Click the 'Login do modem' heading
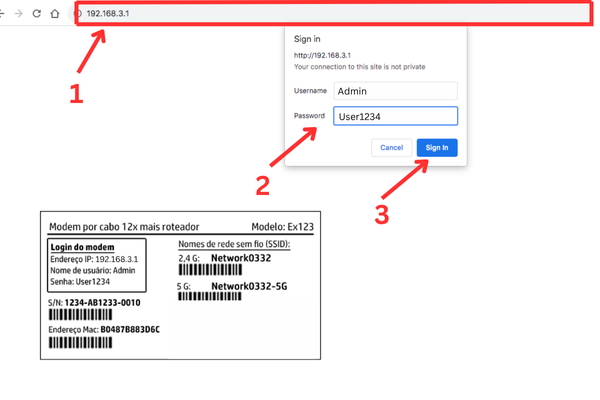This screenshot has height=400, width=600. [82, 247]
